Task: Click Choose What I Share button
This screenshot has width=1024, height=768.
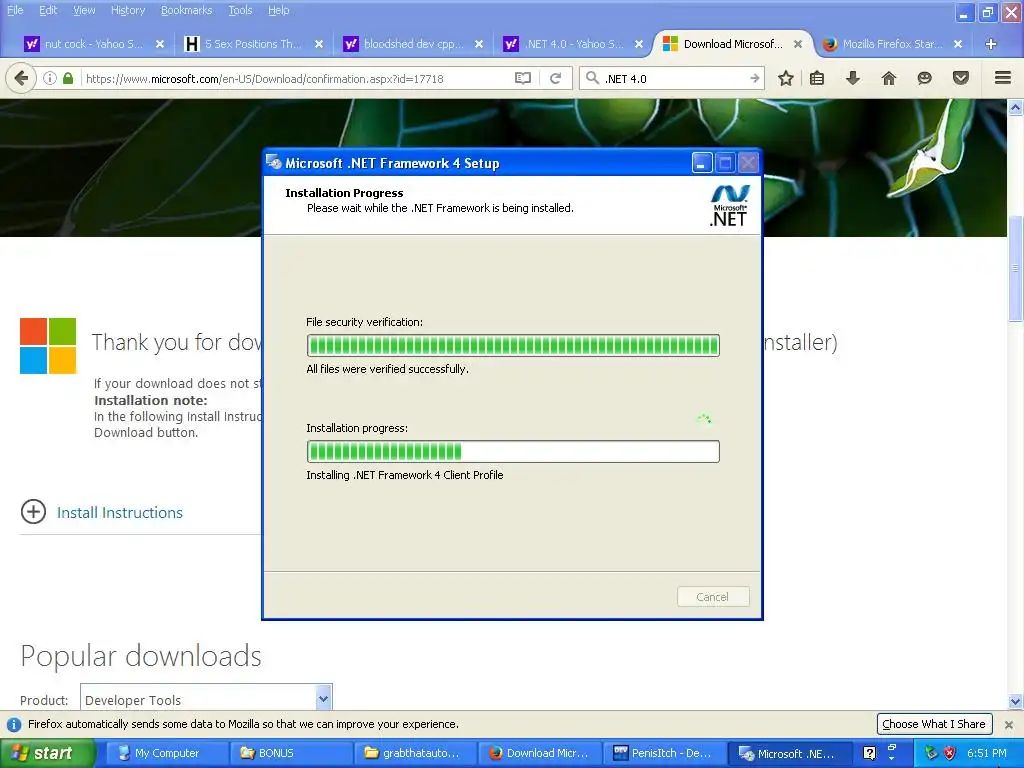Action: point(934,724)
